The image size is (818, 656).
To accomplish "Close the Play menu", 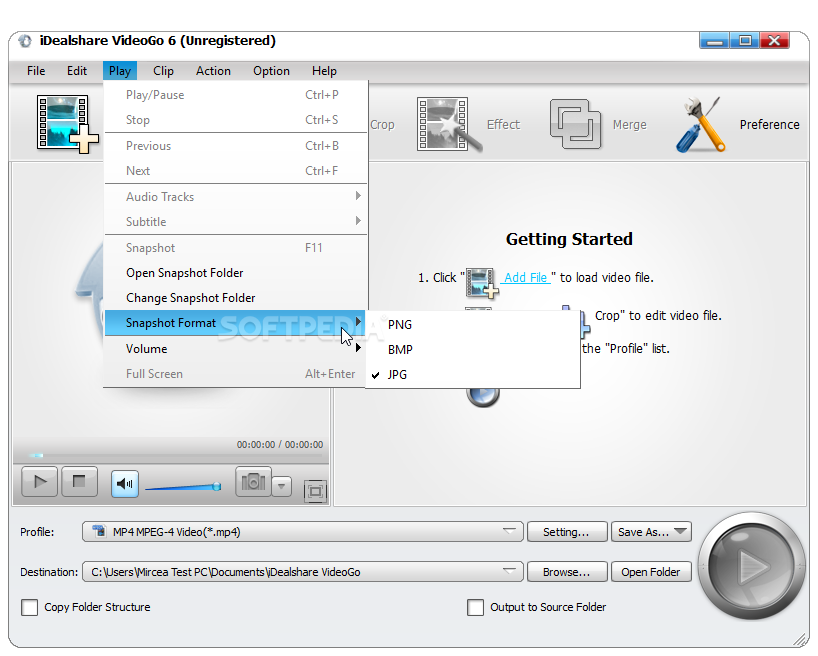I will click(x=120, y=71).
